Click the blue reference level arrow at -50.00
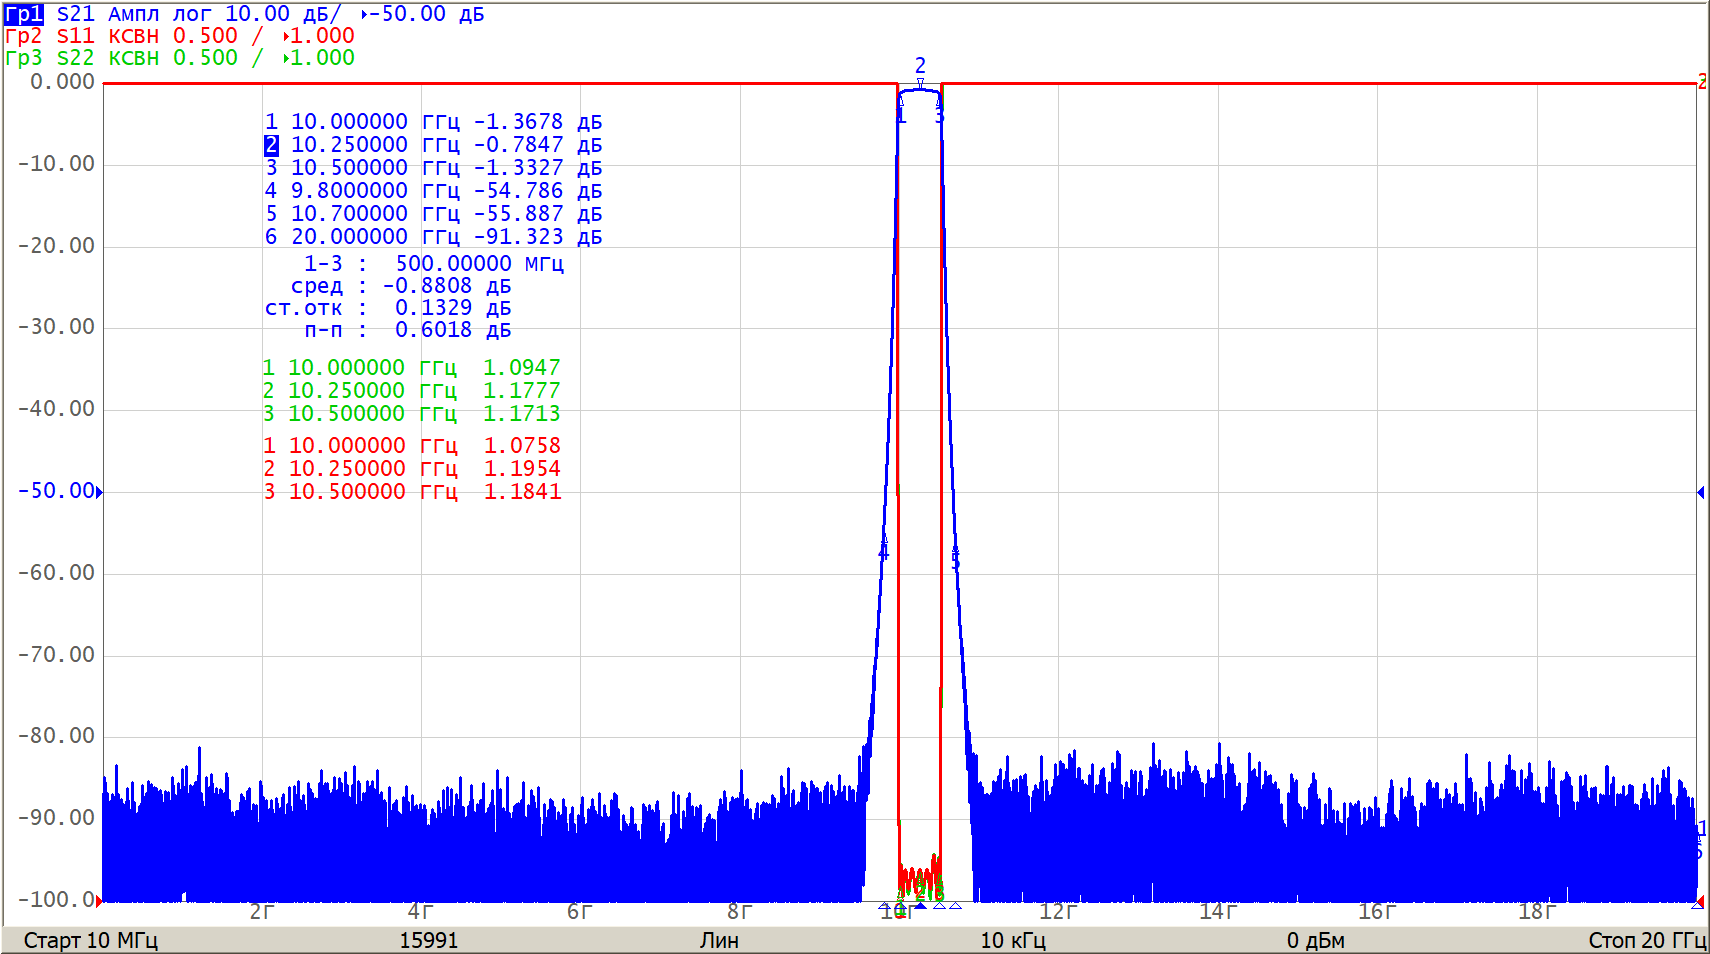Screen dimensions: 1710x954 [99, 492]
